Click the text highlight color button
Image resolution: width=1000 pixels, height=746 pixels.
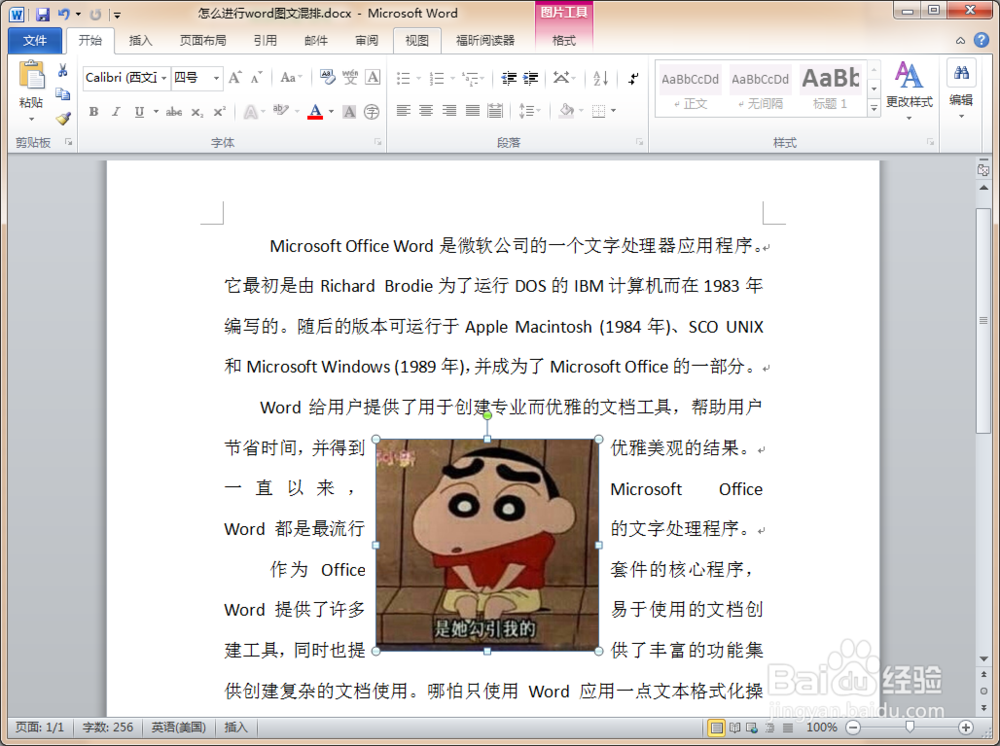coord(281,112)
